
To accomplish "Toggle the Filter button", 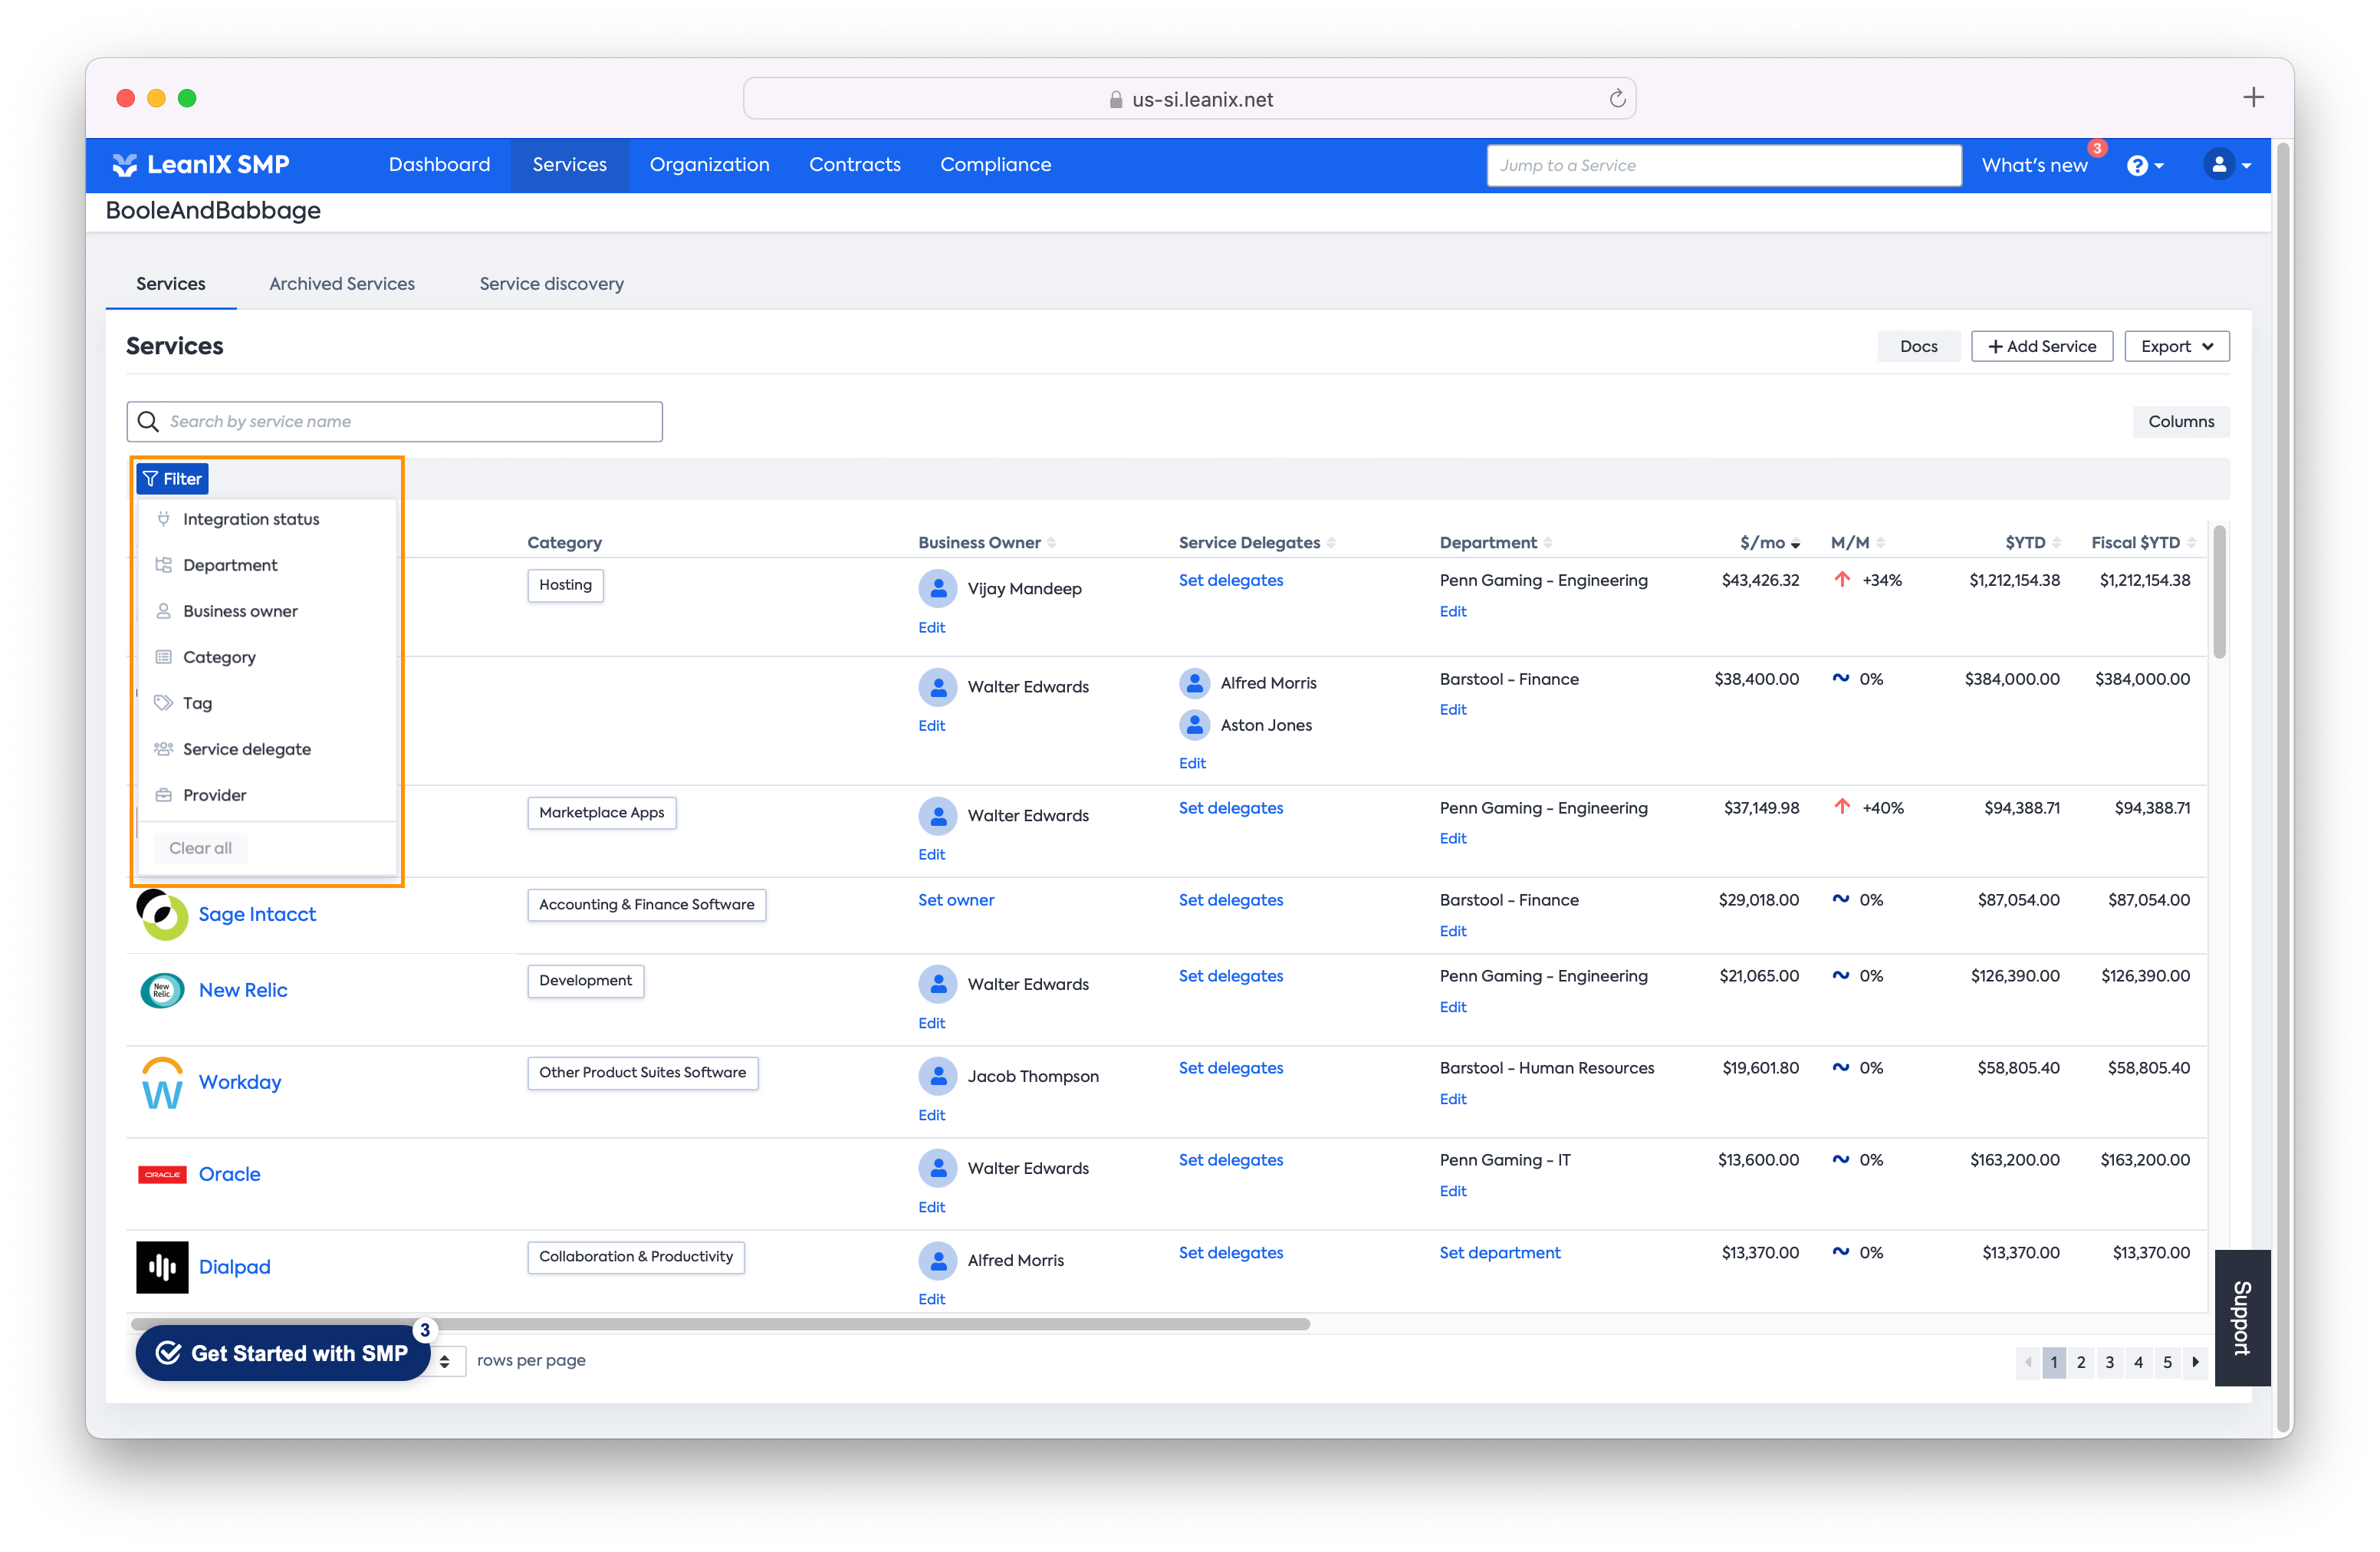I will click(x=173, y=480).
